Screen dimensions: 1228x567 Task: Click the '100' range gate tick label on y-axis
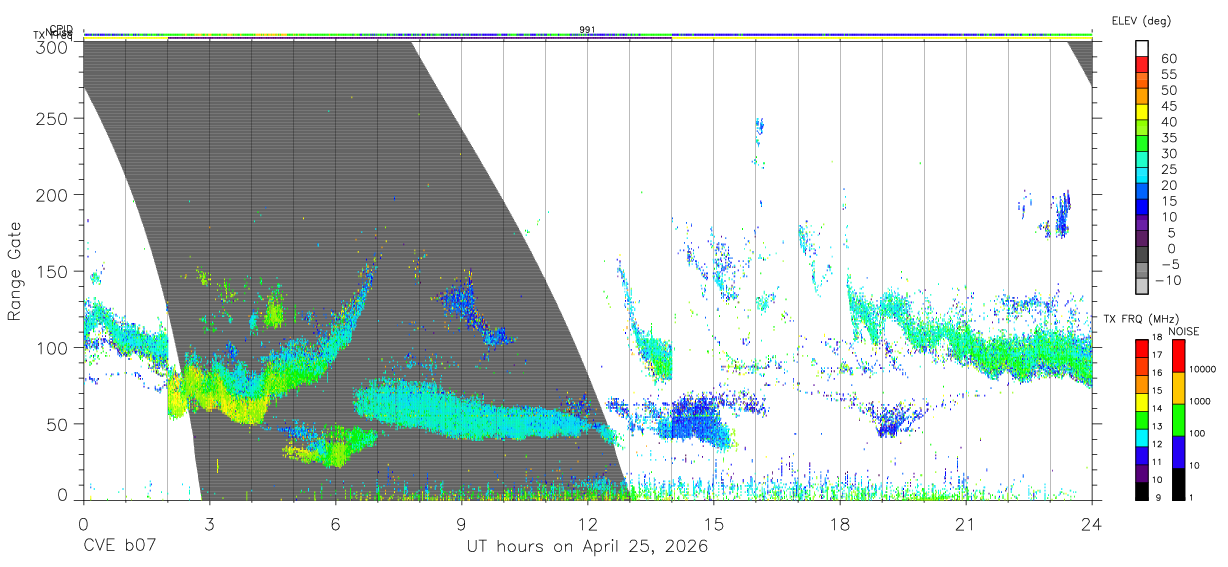52,348
